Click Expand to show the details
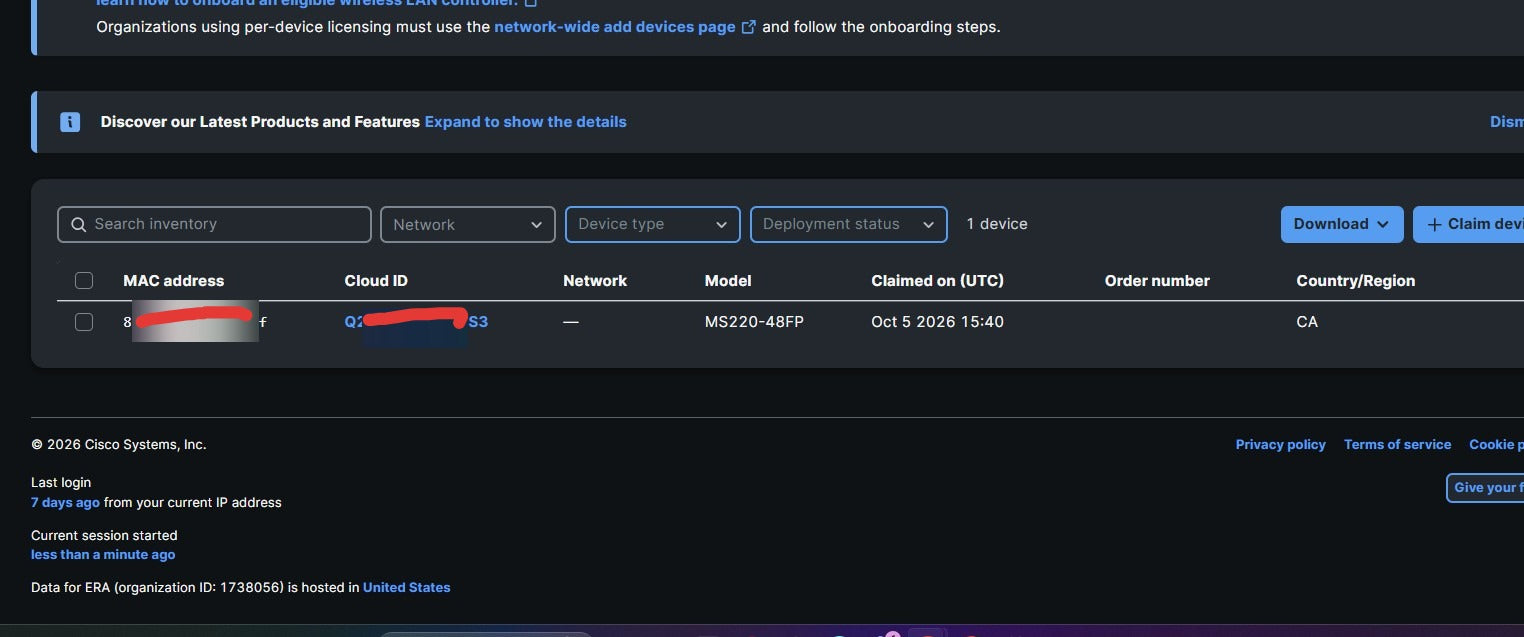This screenshot has width=1524, height=637. coord(526,122)
